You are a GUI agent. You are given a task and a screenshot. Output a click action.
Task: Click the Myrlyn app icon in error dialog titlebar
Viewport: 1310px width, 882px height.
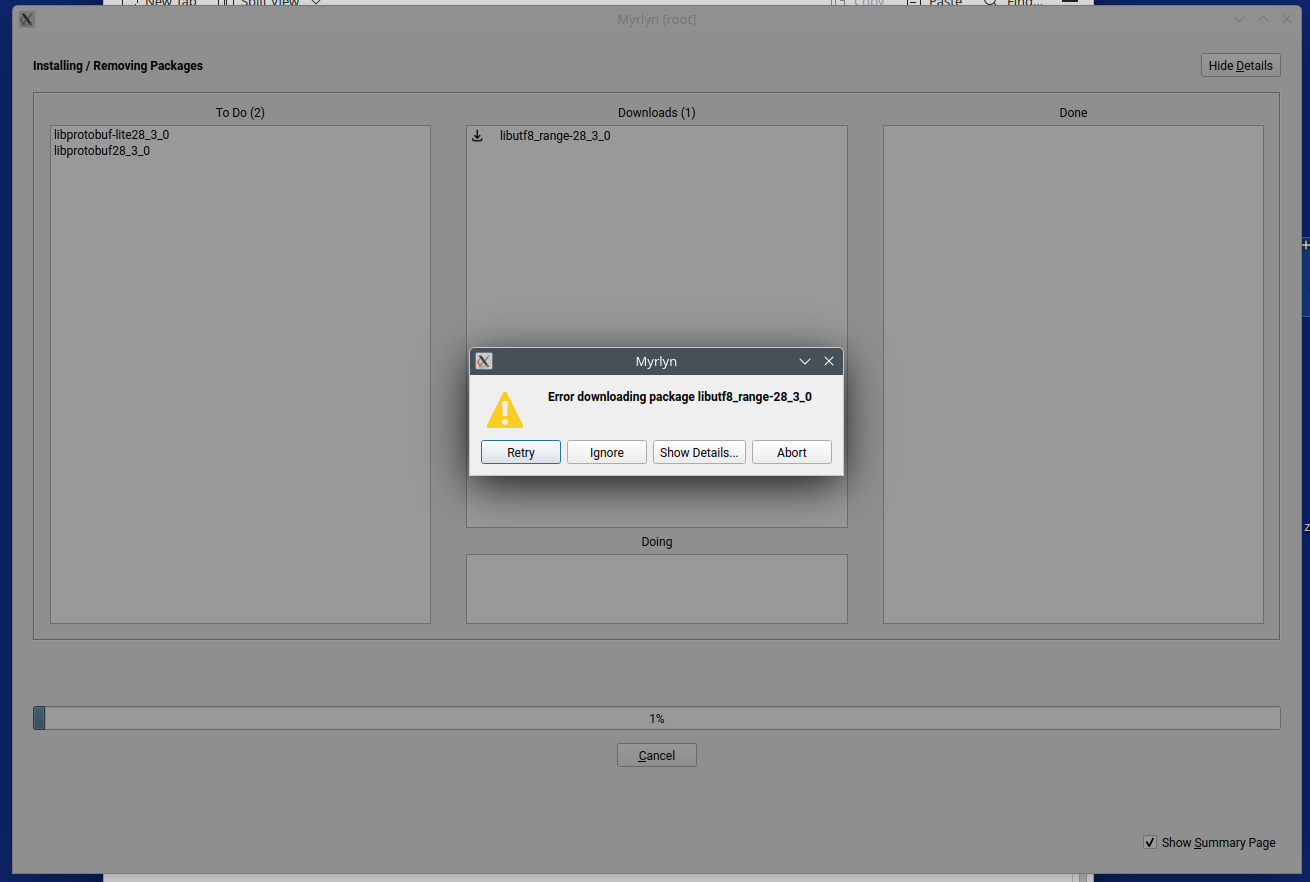pyautogui.click(x=484, y=361)
